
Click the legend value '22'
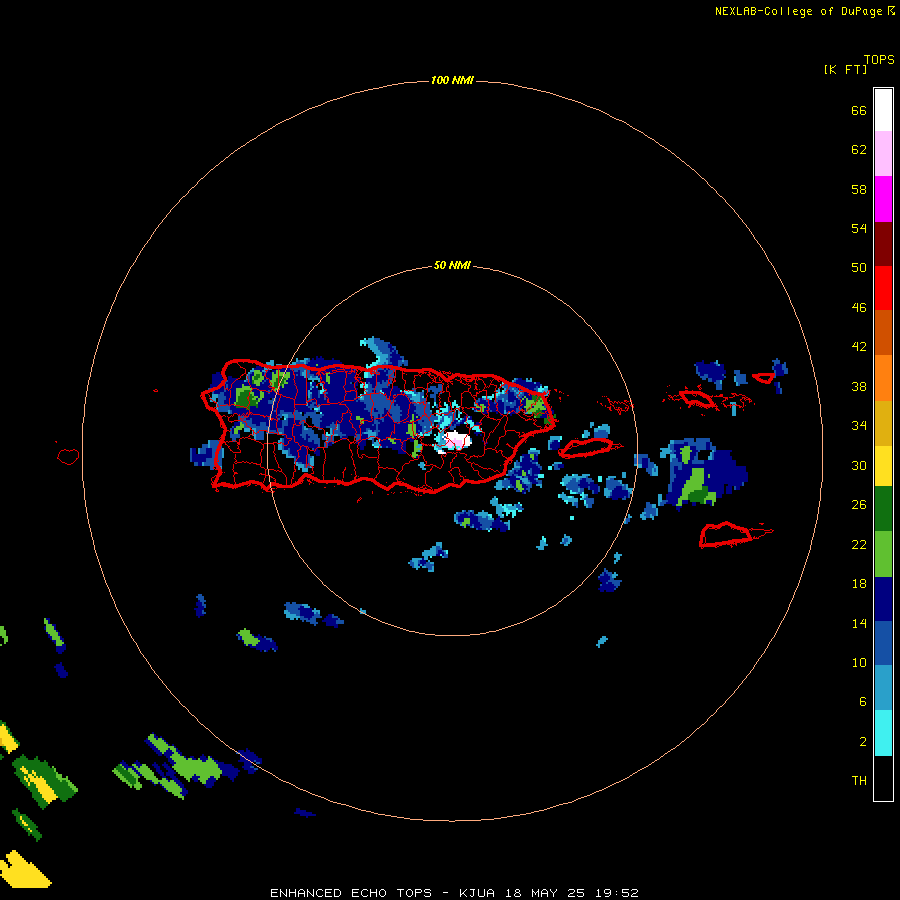coord(859,545)
